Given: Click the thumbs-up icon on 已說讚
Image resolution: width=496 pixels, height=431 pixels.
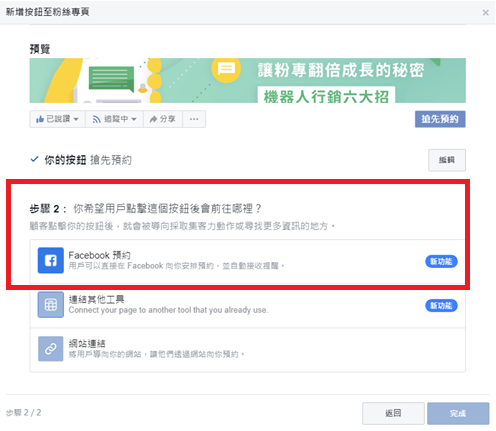Looking at the screenshot, I should coord(40,119).
